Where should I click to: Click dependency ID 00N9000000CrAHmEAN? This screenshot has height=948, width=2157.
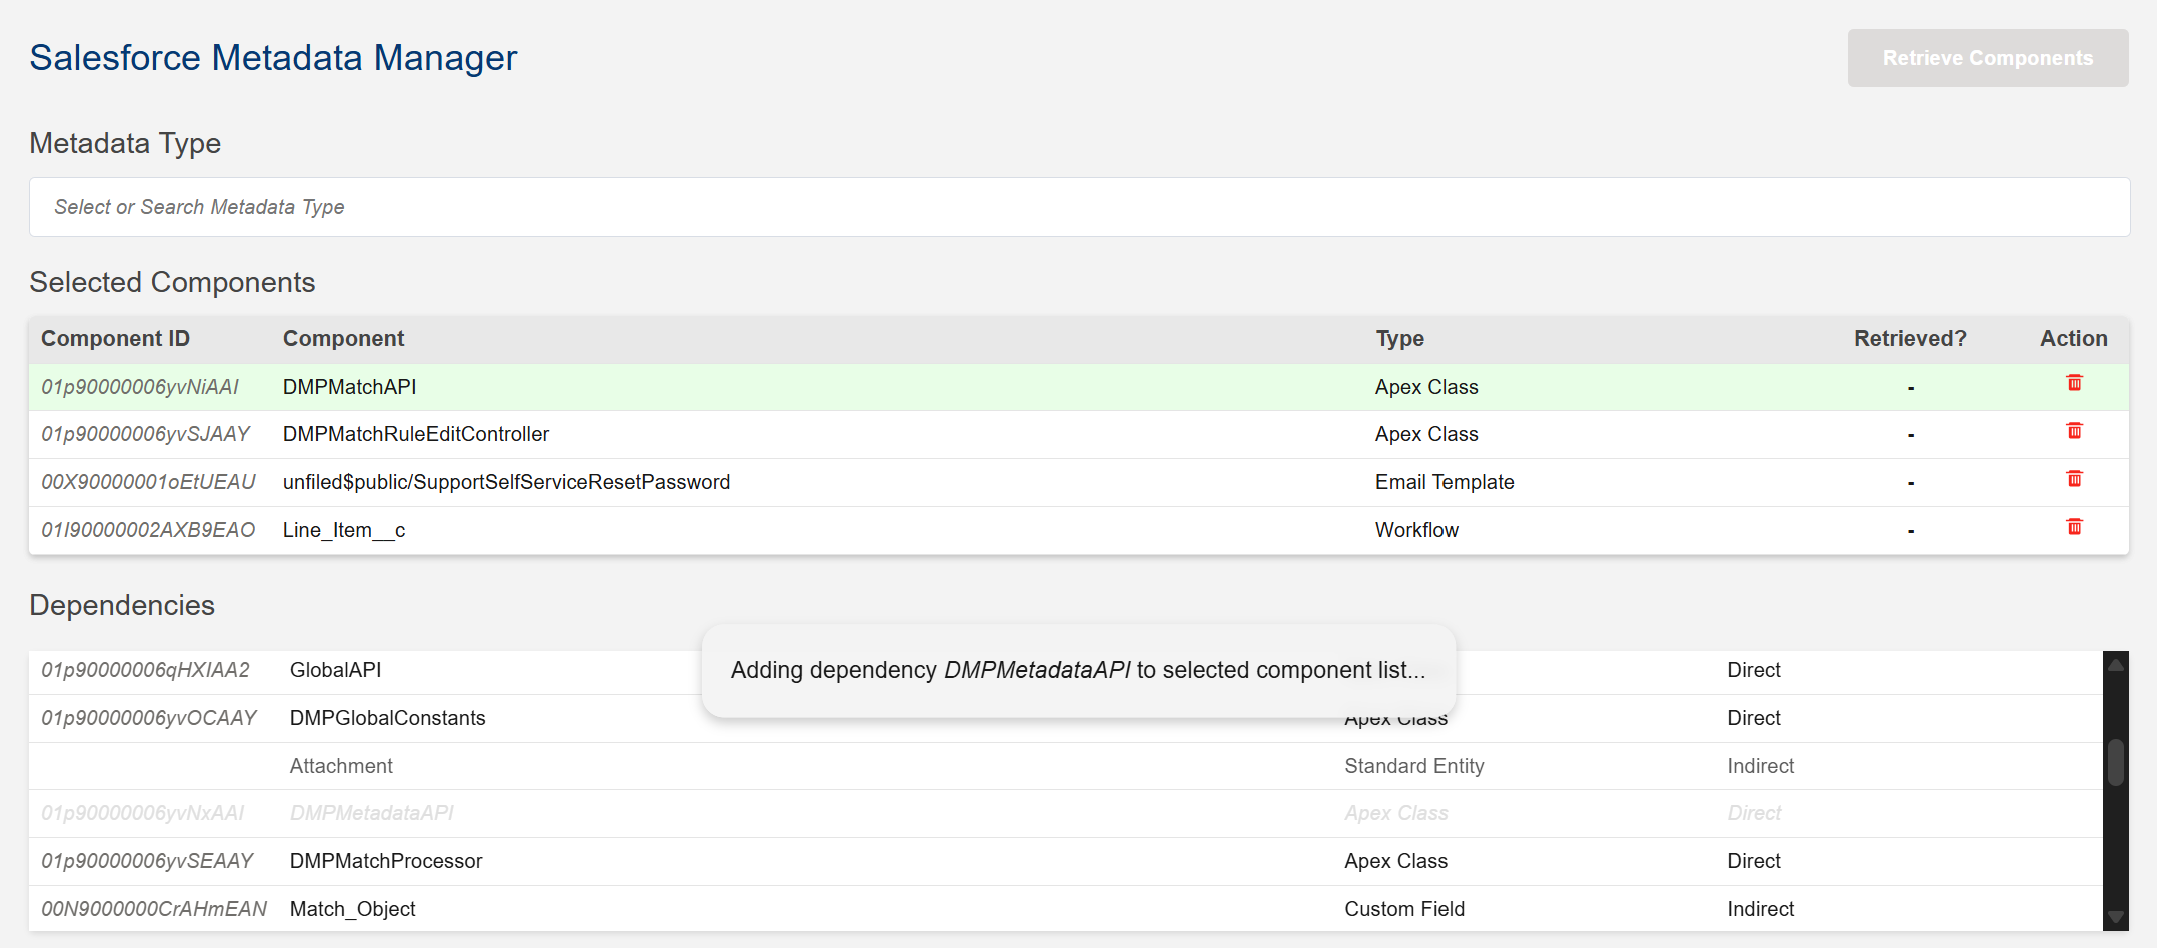(154, 909)
